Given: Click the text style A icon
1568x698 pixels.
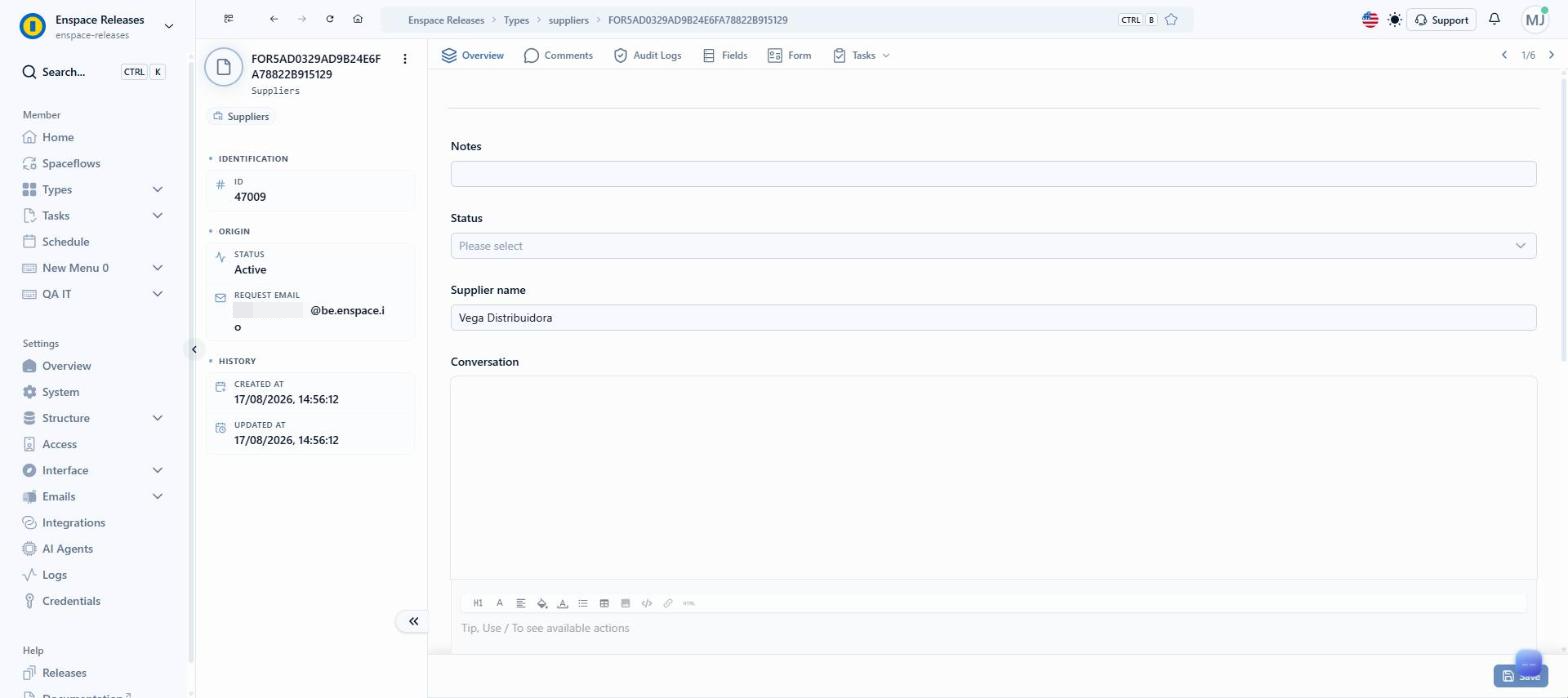Looking at the screenshot, I should point(499,603).
